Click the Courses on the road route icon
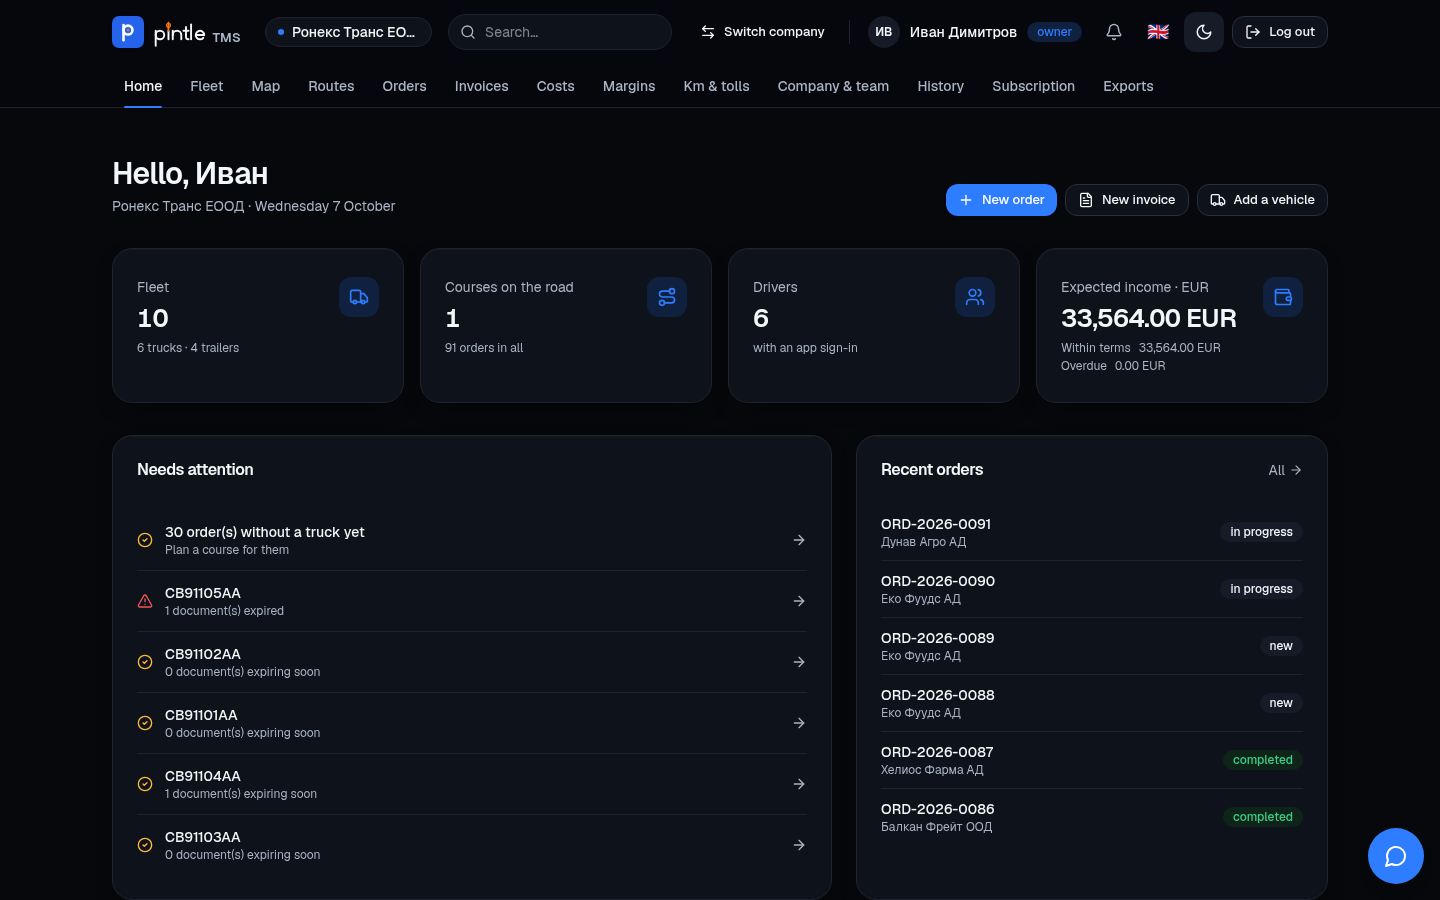Image resolution: width=1440 pixels, height=900 pixels. [x=667, y=297]
